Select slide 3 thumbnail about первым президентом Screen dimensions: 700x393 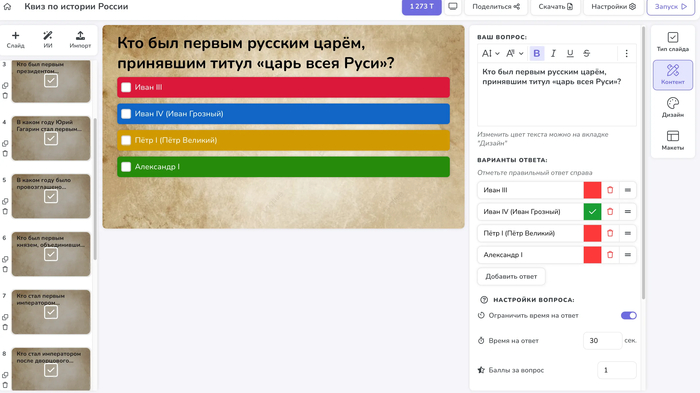[51, 81]
